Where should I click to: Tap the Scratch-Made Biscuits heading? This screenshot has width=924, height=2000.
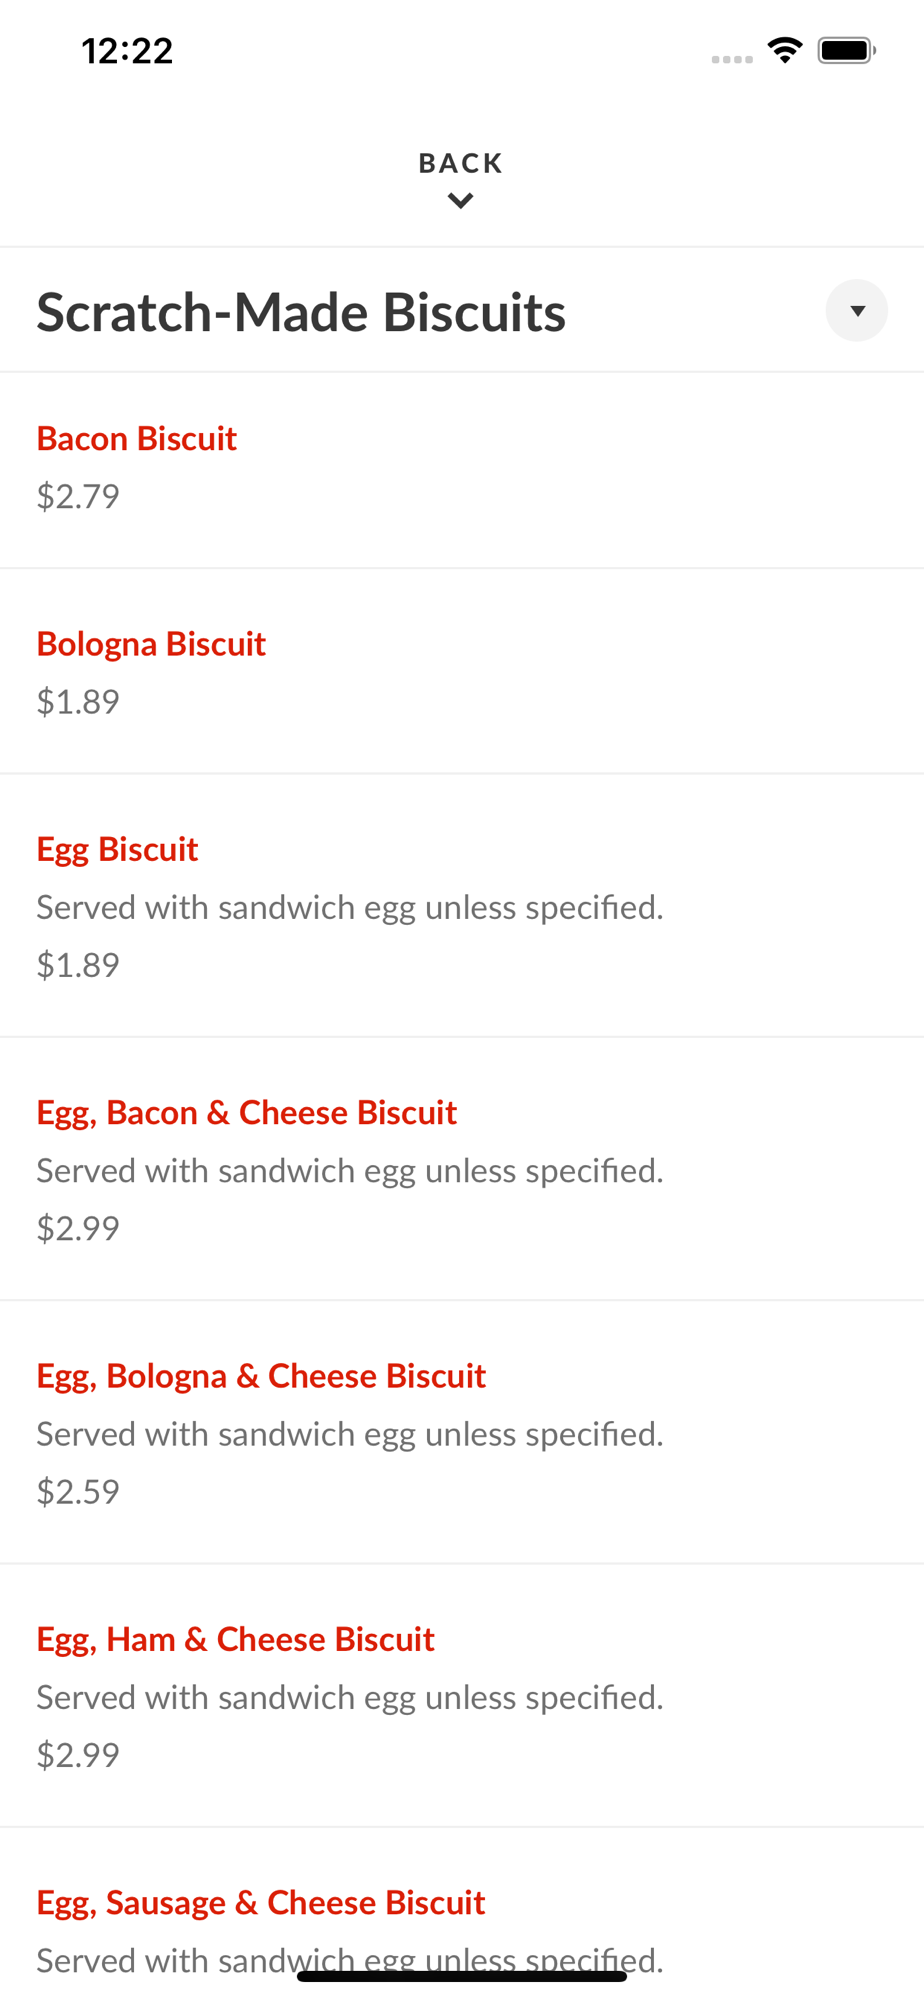click(301, 312)
